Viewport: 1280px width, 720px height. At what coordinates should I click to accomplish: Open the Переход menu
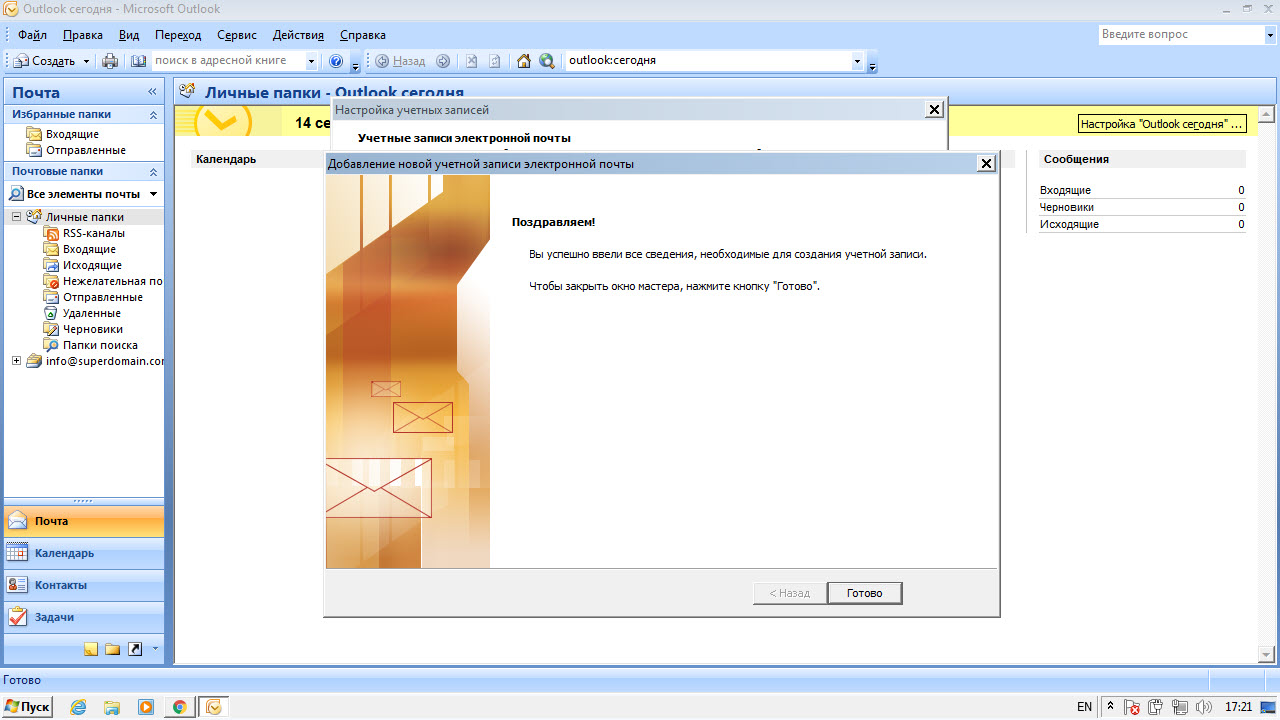(178, 35)
